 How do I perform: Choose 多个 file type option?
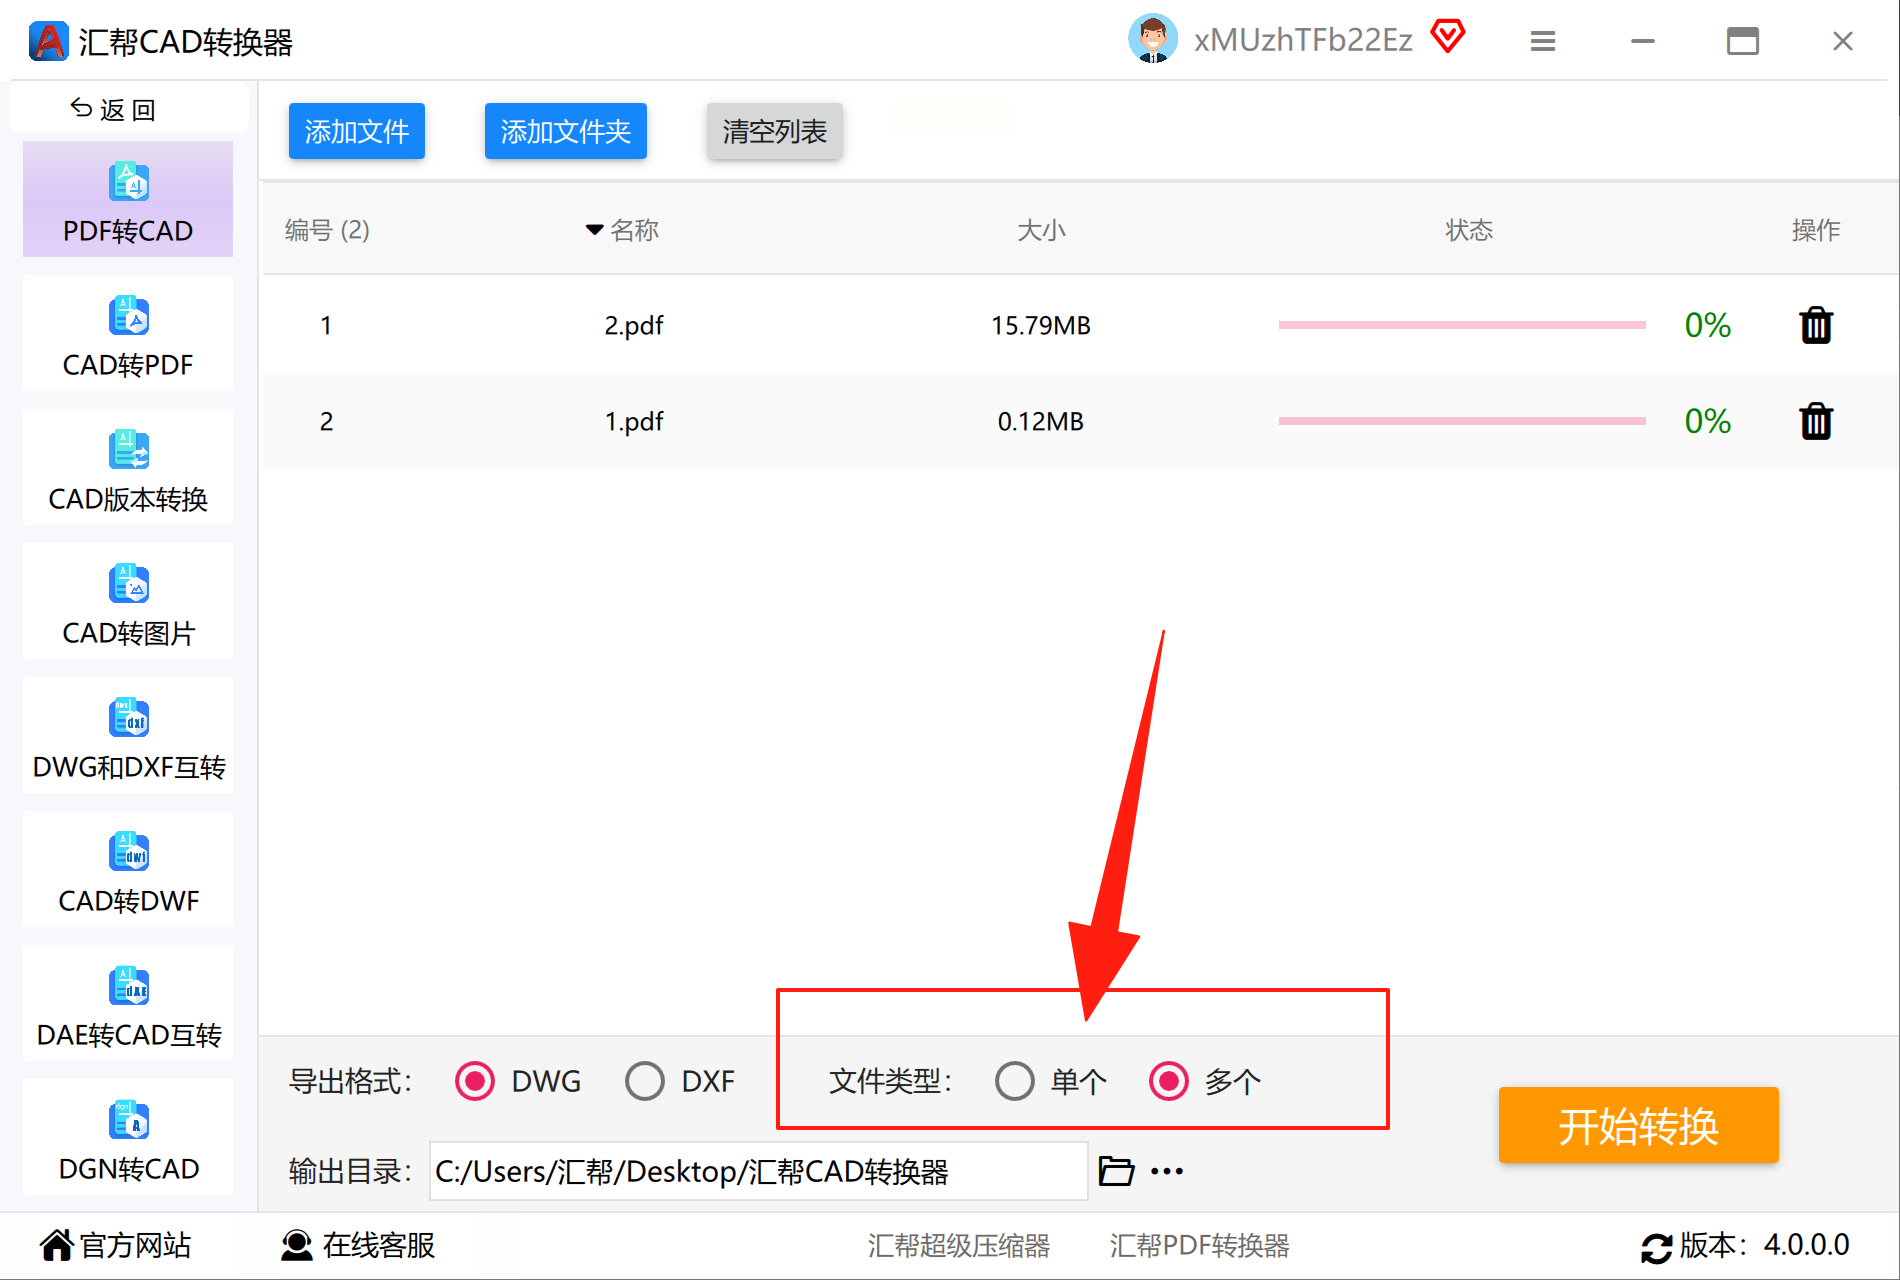click(1169, 1081)
